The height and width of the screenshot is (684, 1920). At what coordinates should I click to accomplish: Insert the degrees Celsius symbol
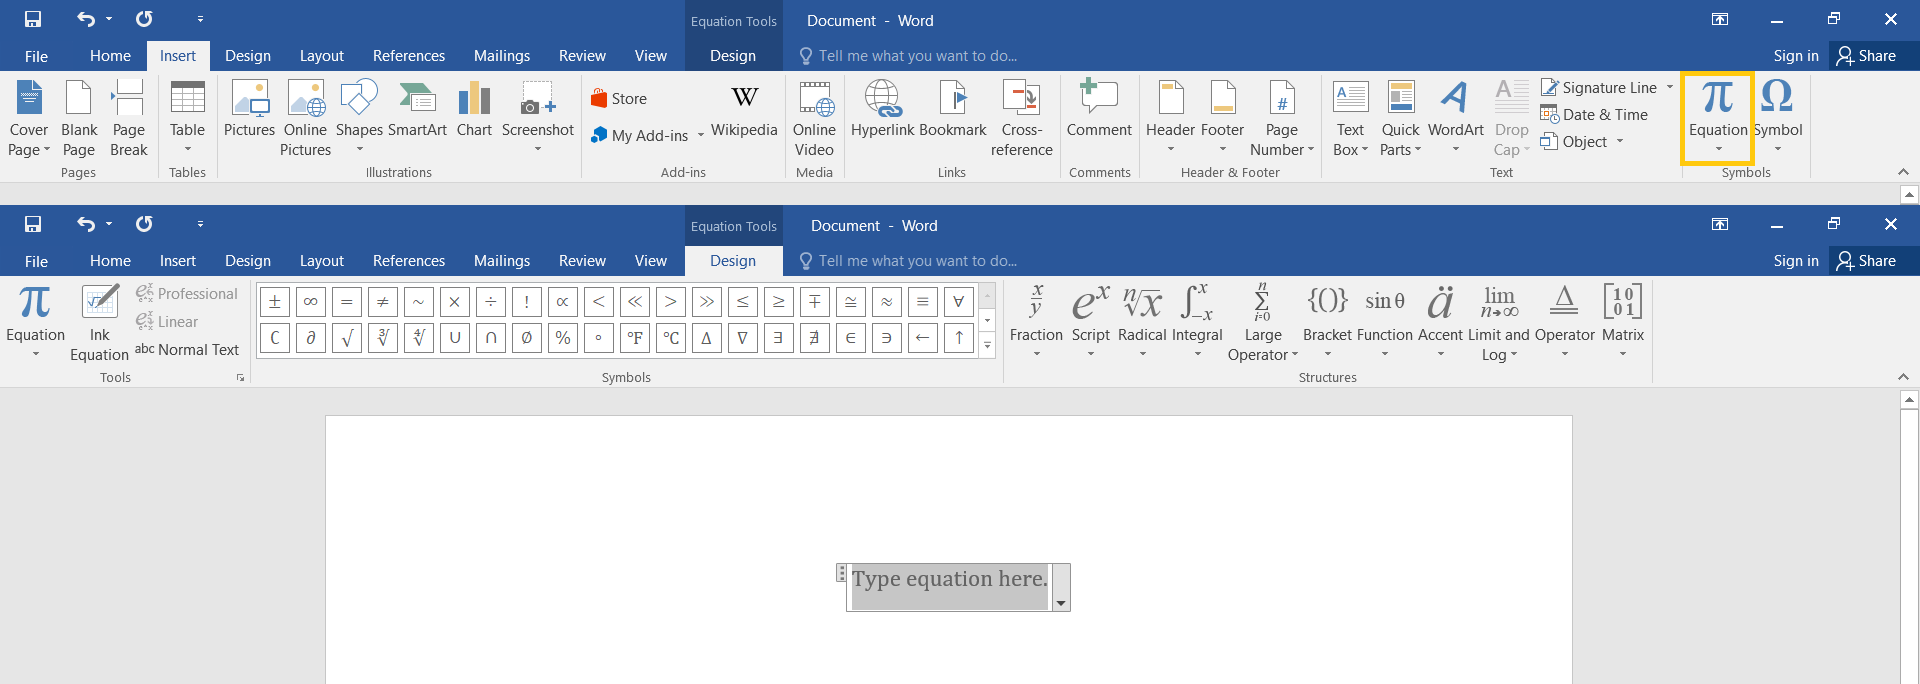[671, 338]
